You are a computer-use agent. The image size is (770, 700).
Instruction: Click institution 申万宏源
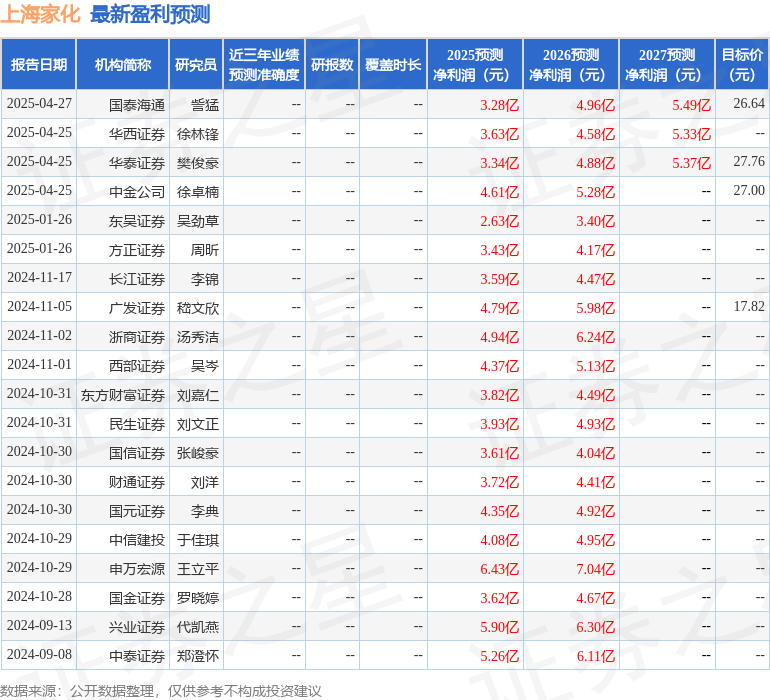[x=137, y=569]
